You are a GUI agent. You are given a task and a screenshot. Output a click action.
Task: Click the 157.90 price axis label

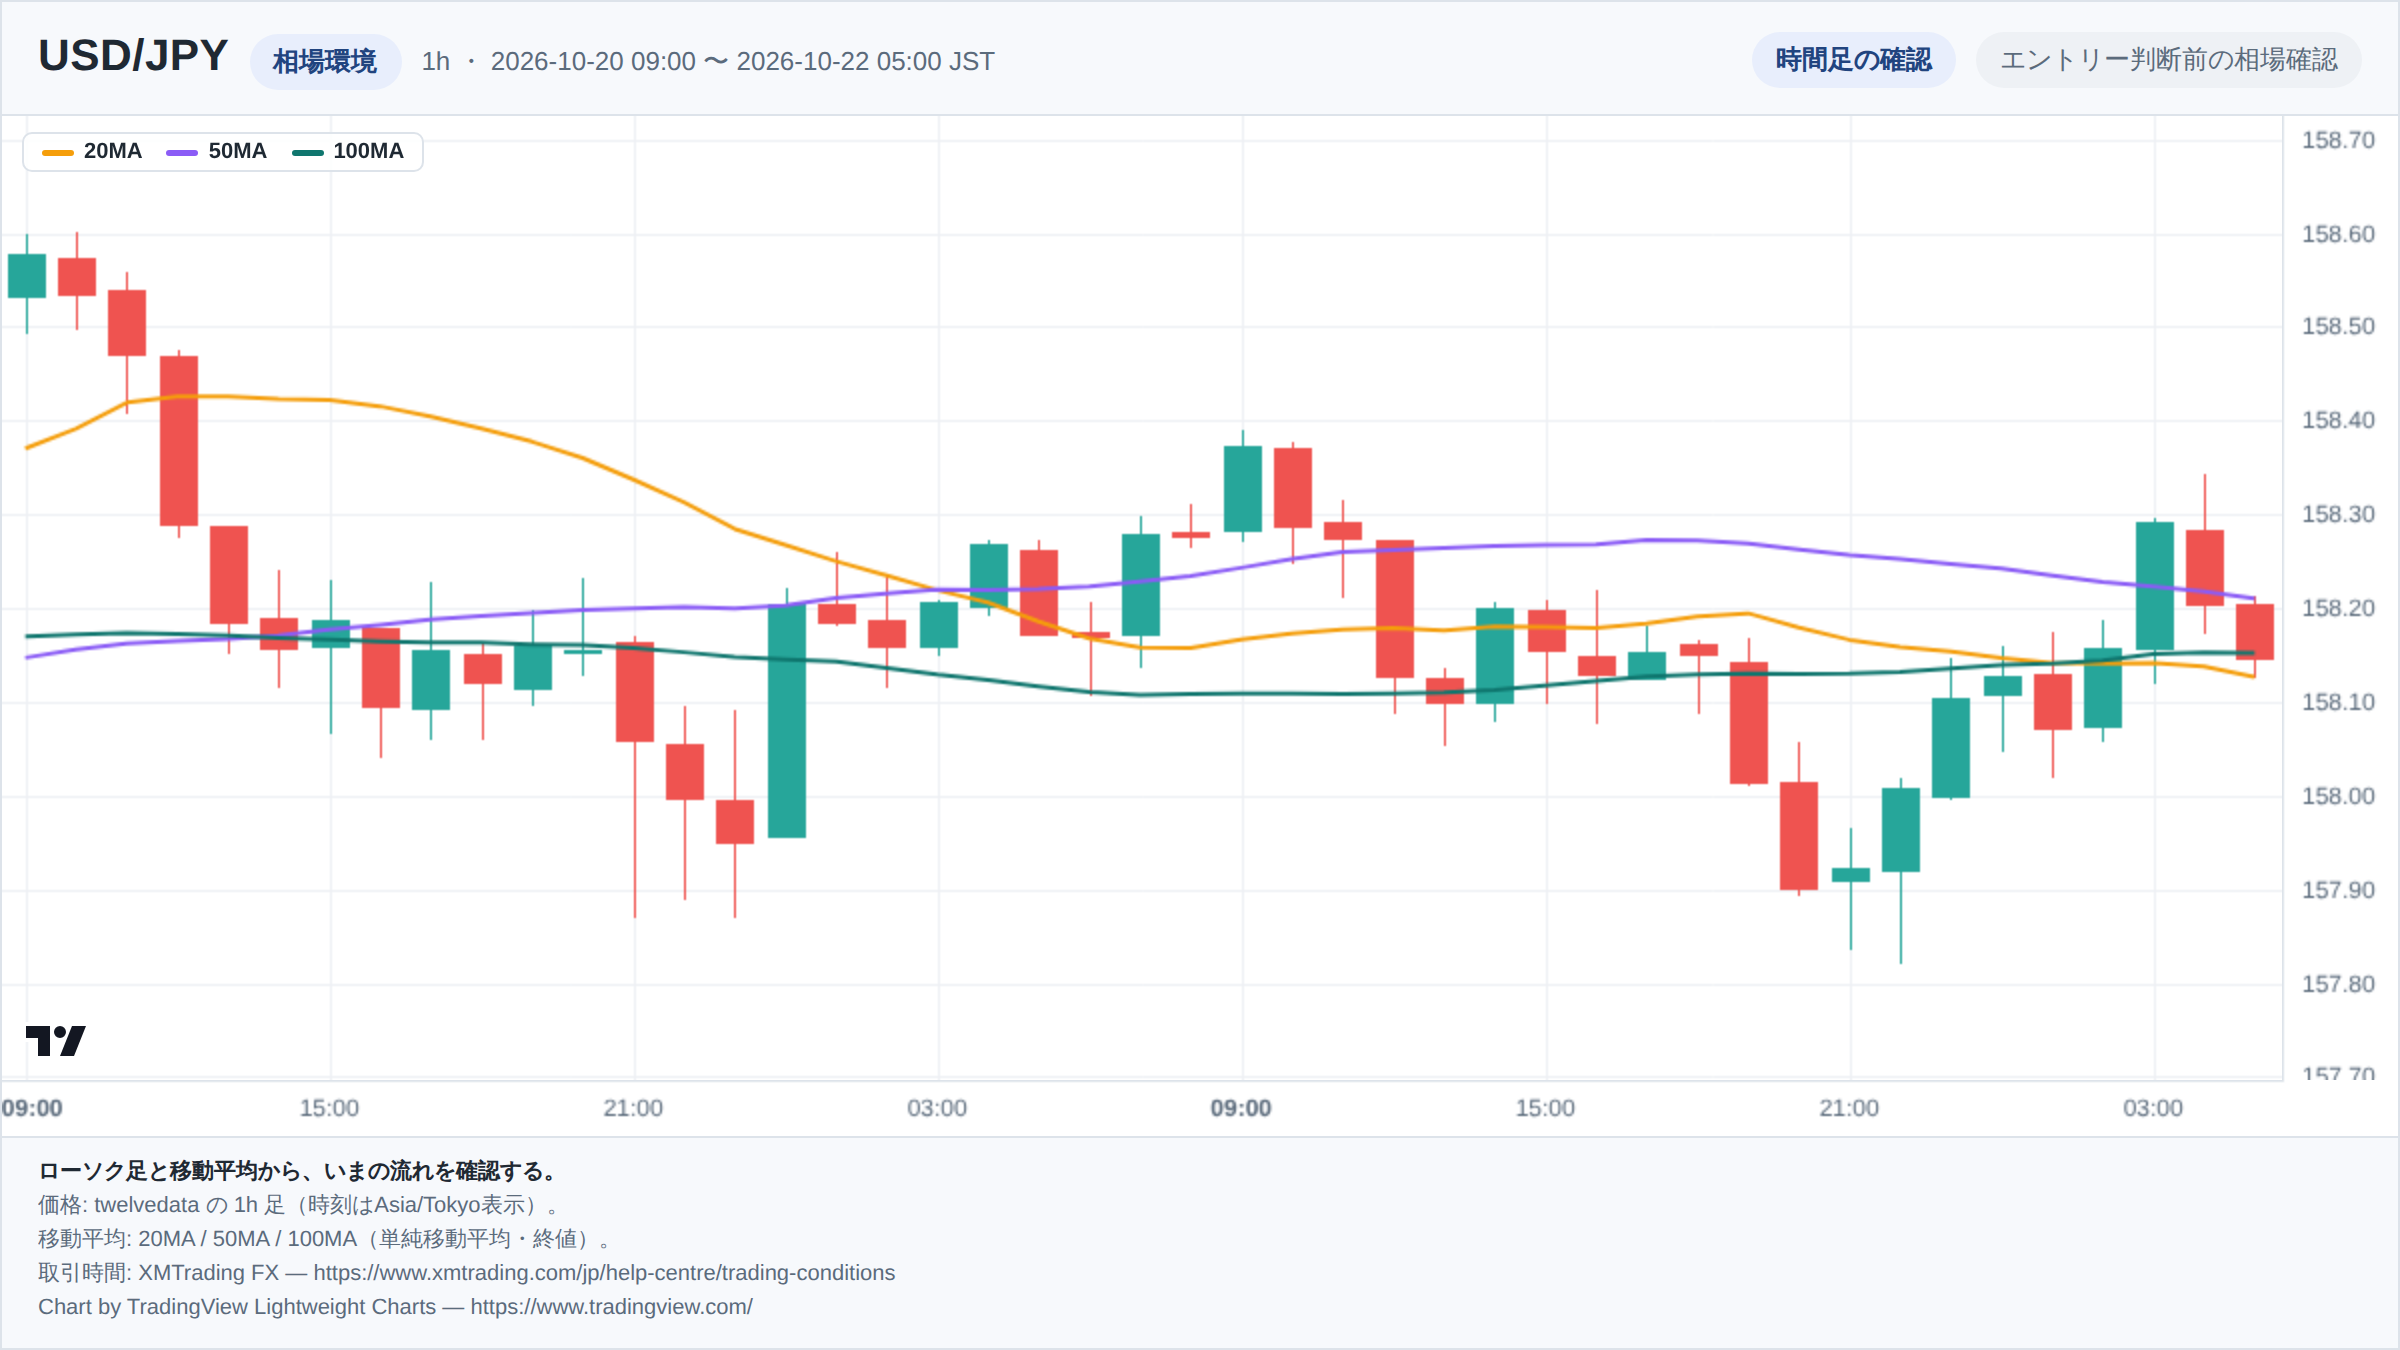(2338, 890)
